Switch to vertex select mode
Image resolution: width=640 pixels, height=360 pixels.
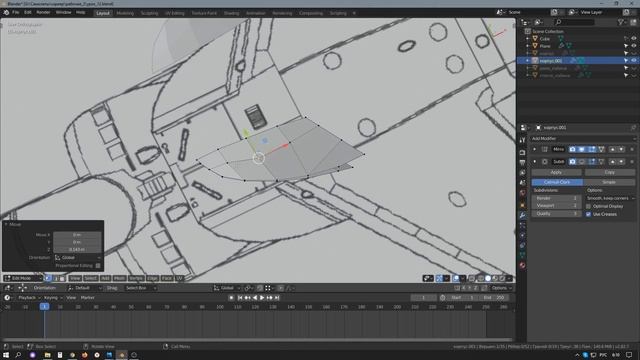click(x=48, y=278)
